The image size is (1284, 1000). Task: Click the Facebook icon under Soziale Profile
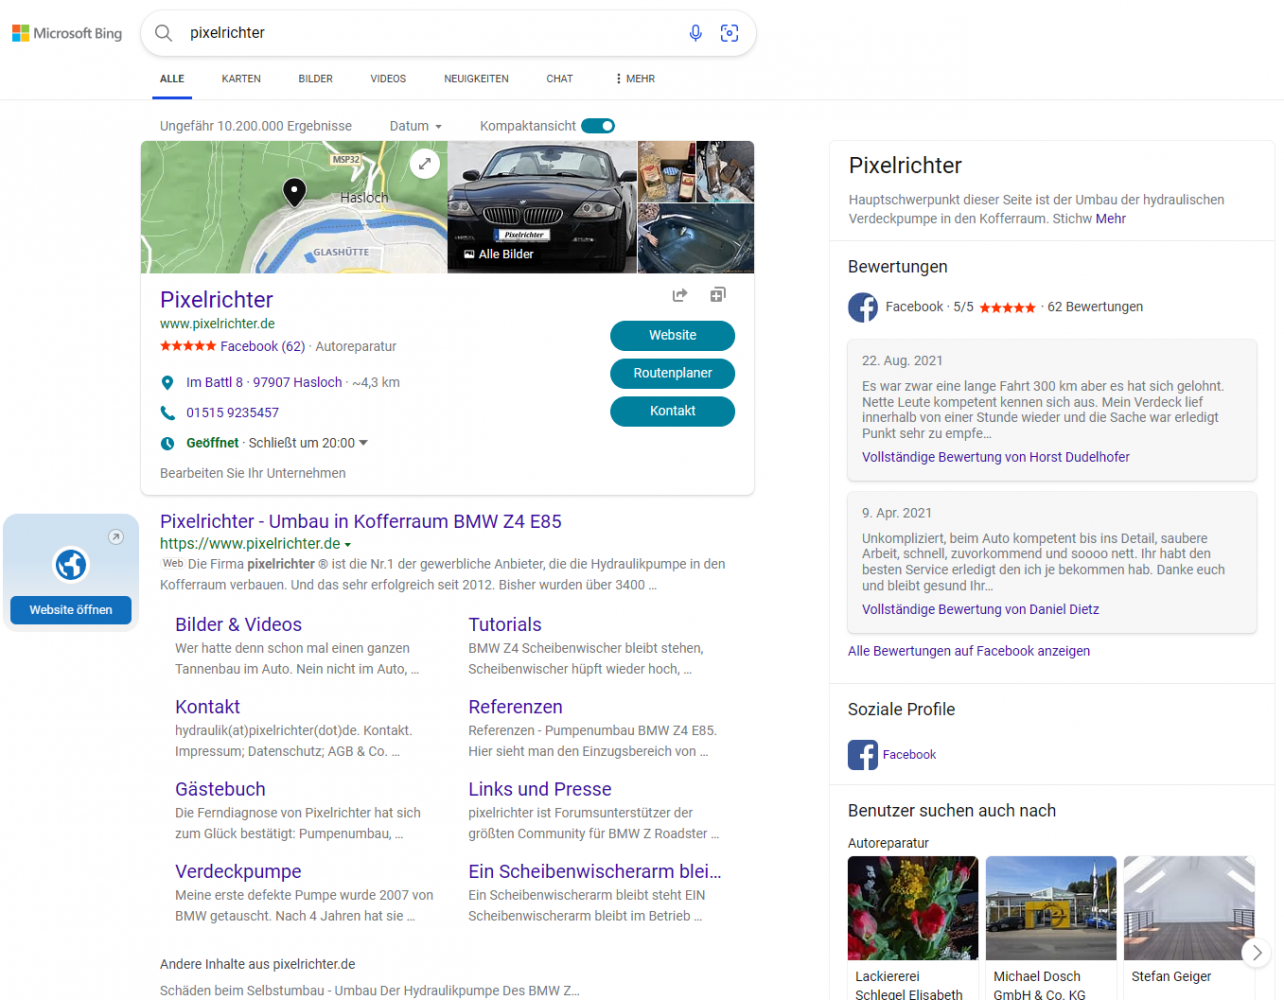(x=863, y=755)
